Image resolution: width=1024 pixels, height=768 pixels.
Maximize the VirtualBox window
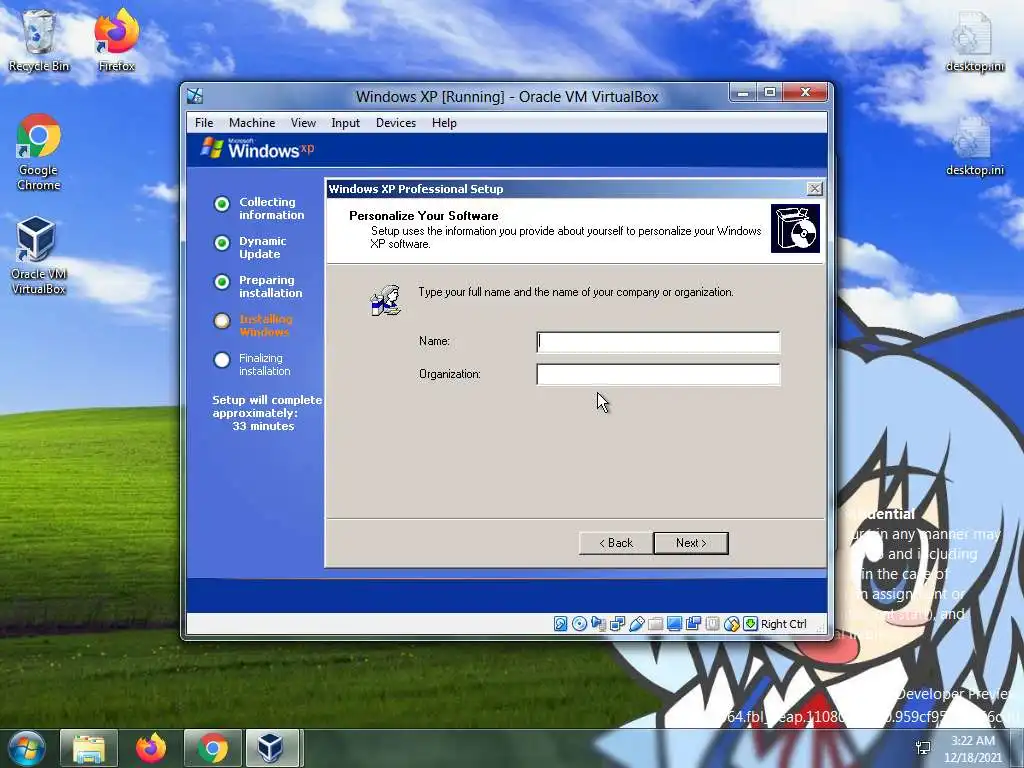[770, 92]
